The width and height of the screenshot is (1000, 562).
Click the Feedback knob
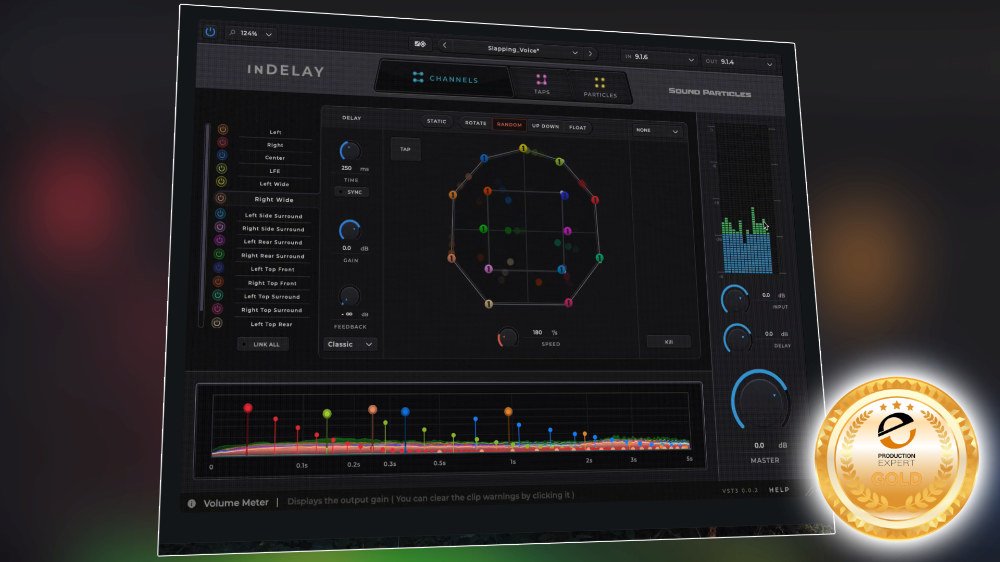(349, 297)
